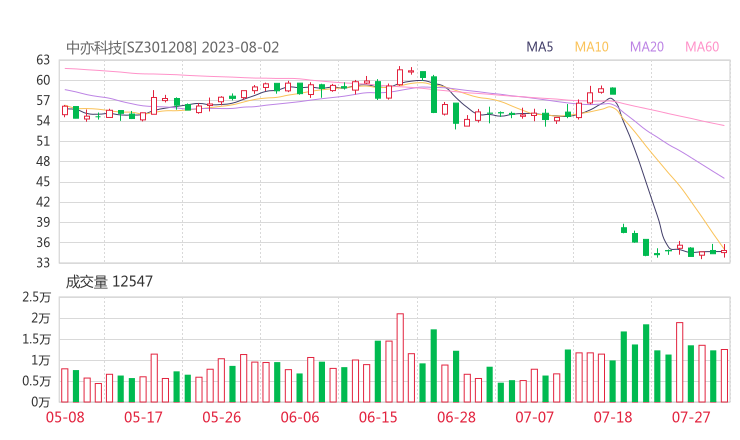
Task: Click the 36 price axis value
Action: click(x=43, y=242)
